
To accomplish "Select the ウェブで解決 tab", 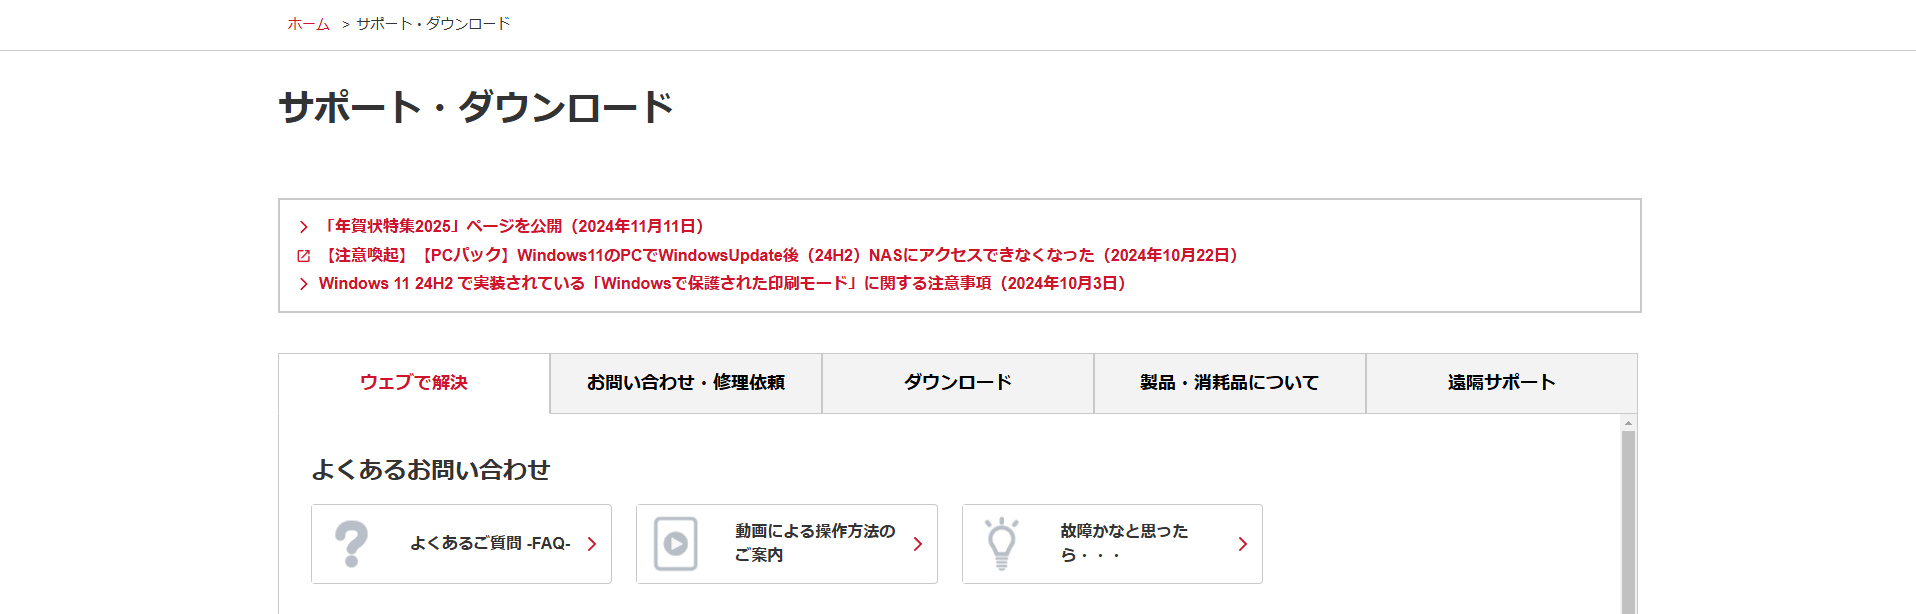I will tap(414, 383).
